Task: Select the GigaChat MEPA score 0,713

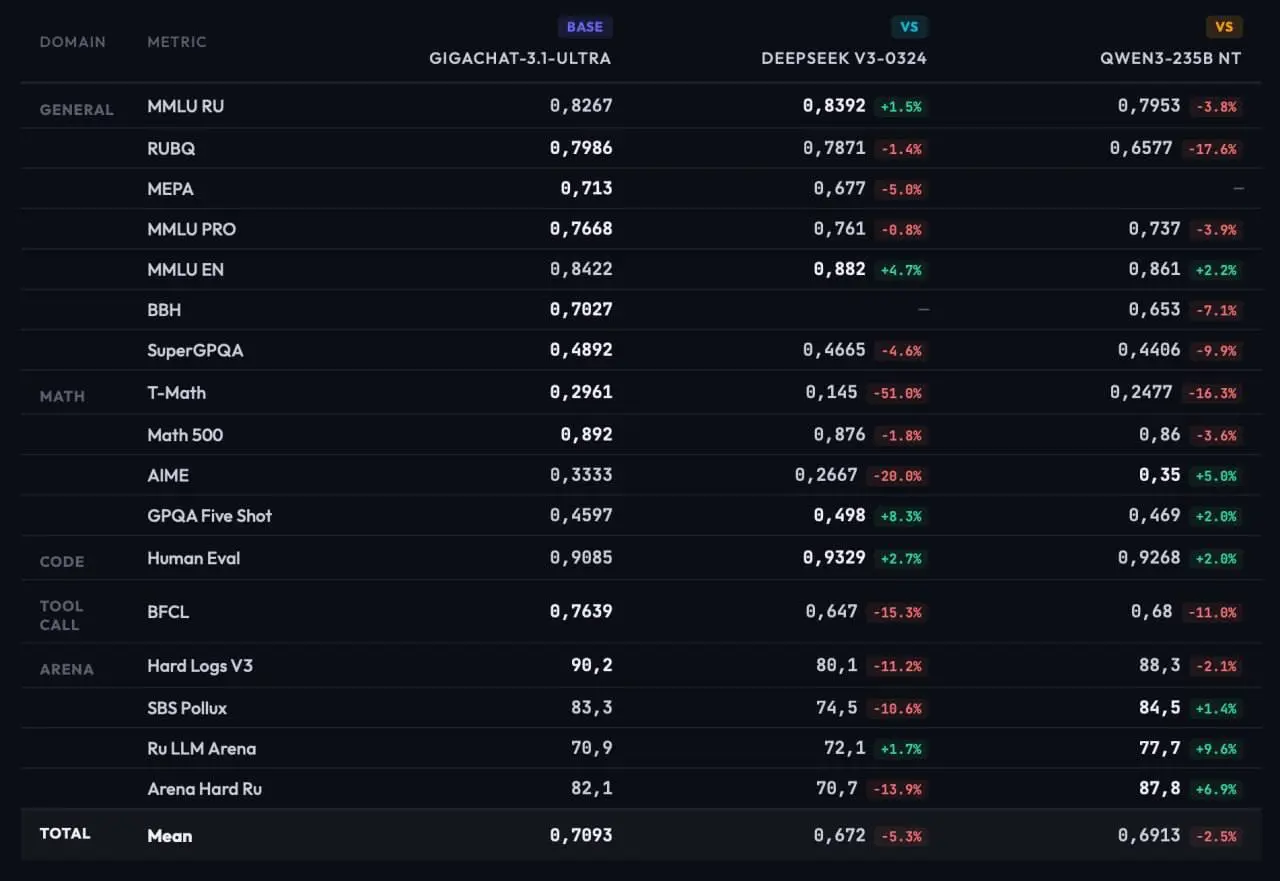Action: (x=587, y=189)
